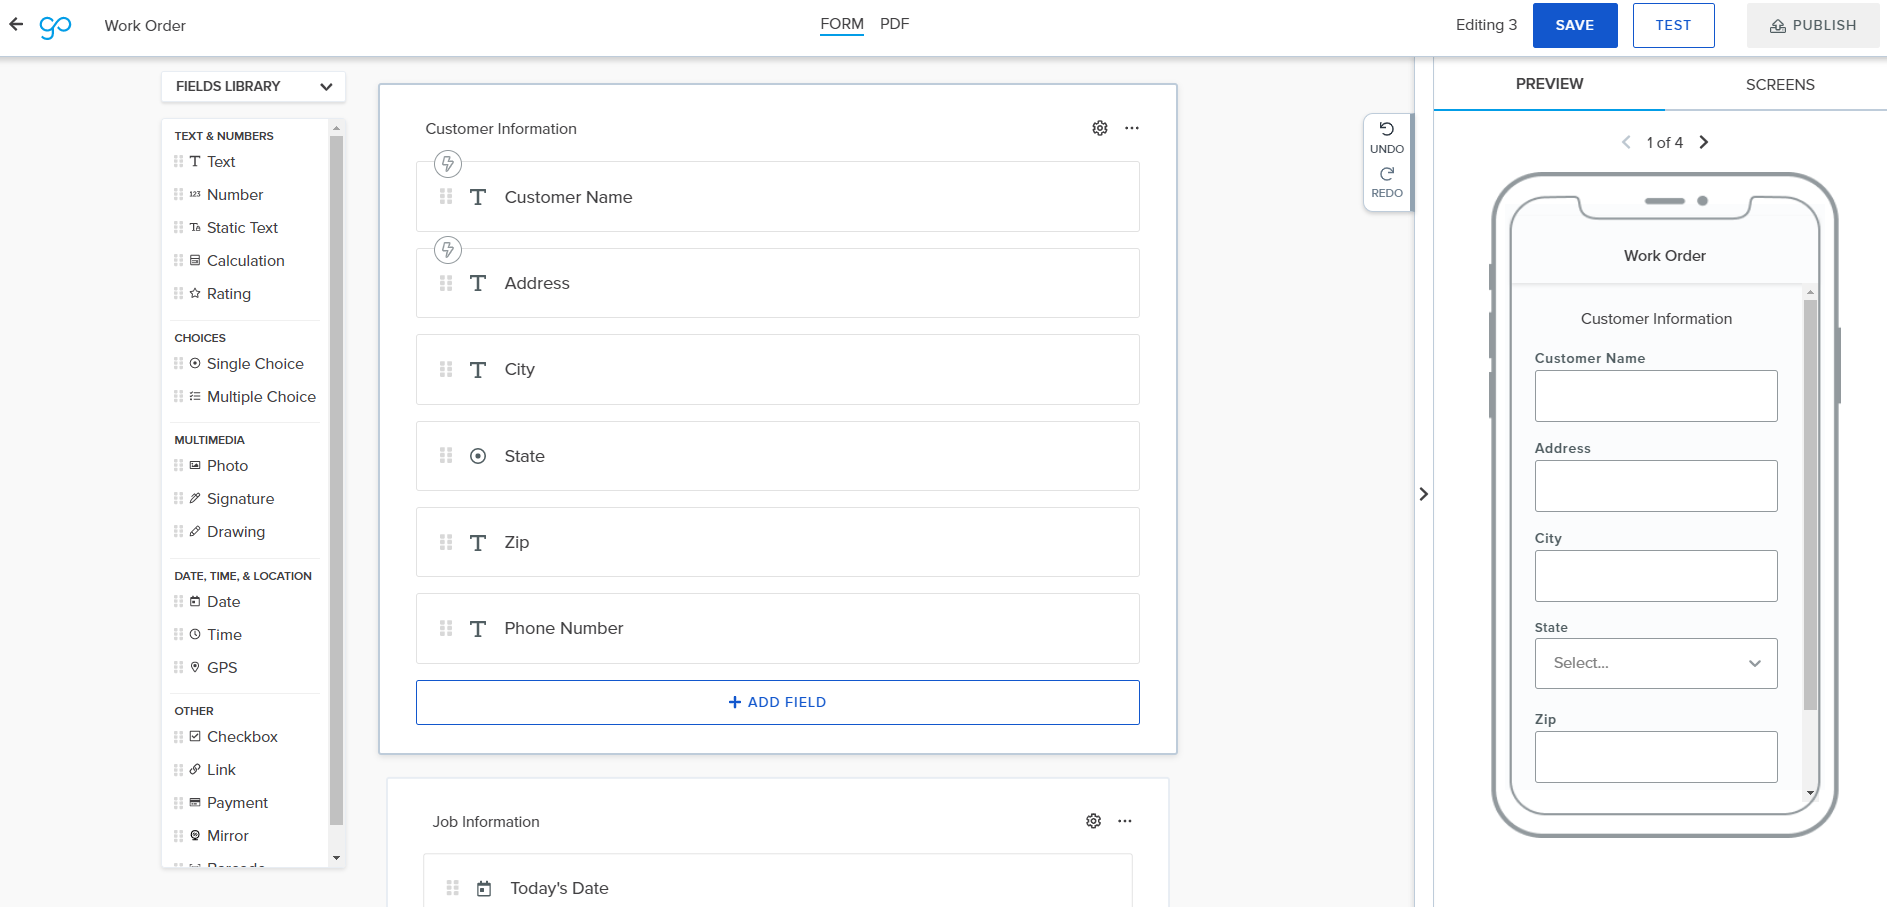
Task: Click the TEST button
Action: click(x=1673, y=26)
